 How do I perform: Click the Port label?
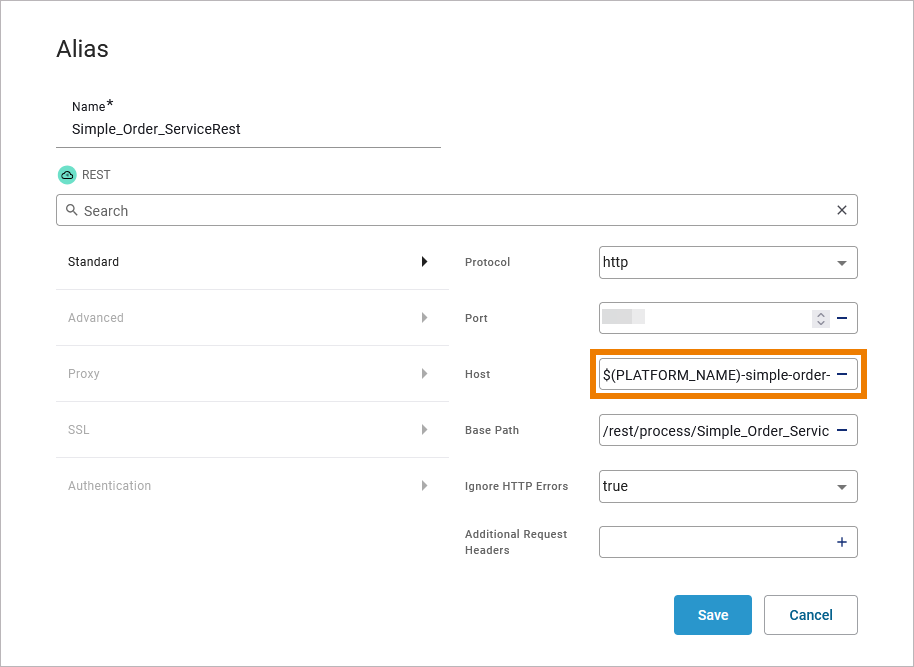pos(476,318)
